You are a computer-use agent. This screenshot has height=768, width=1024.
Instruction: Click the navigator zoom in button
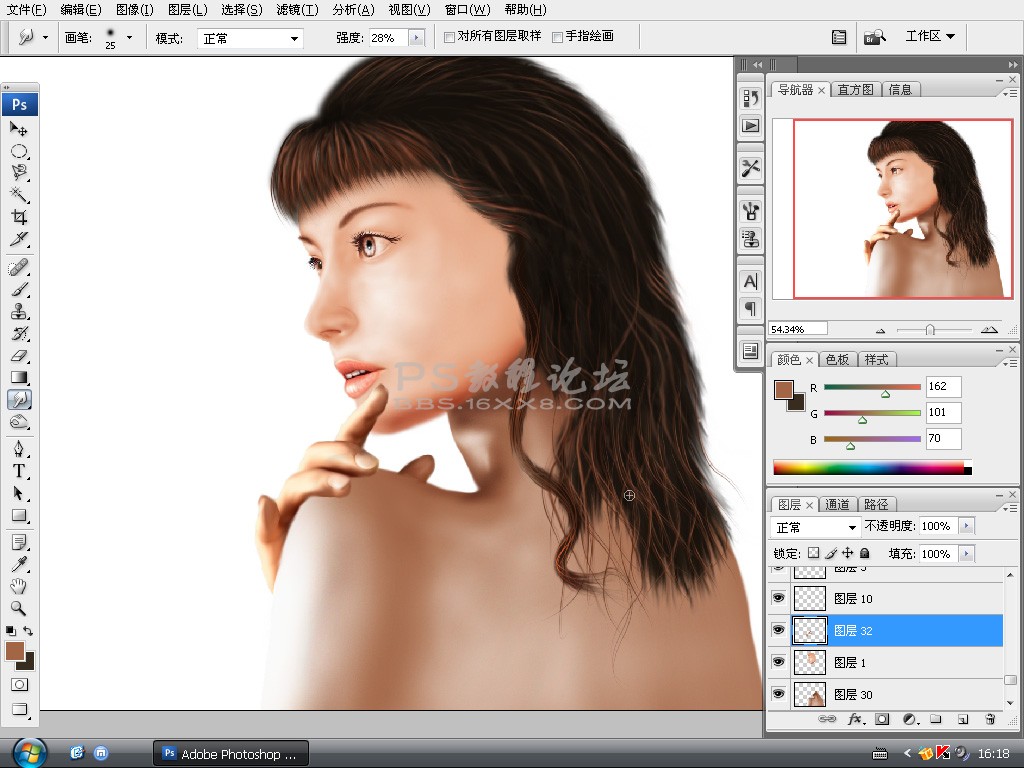click(x=989, y=330)
